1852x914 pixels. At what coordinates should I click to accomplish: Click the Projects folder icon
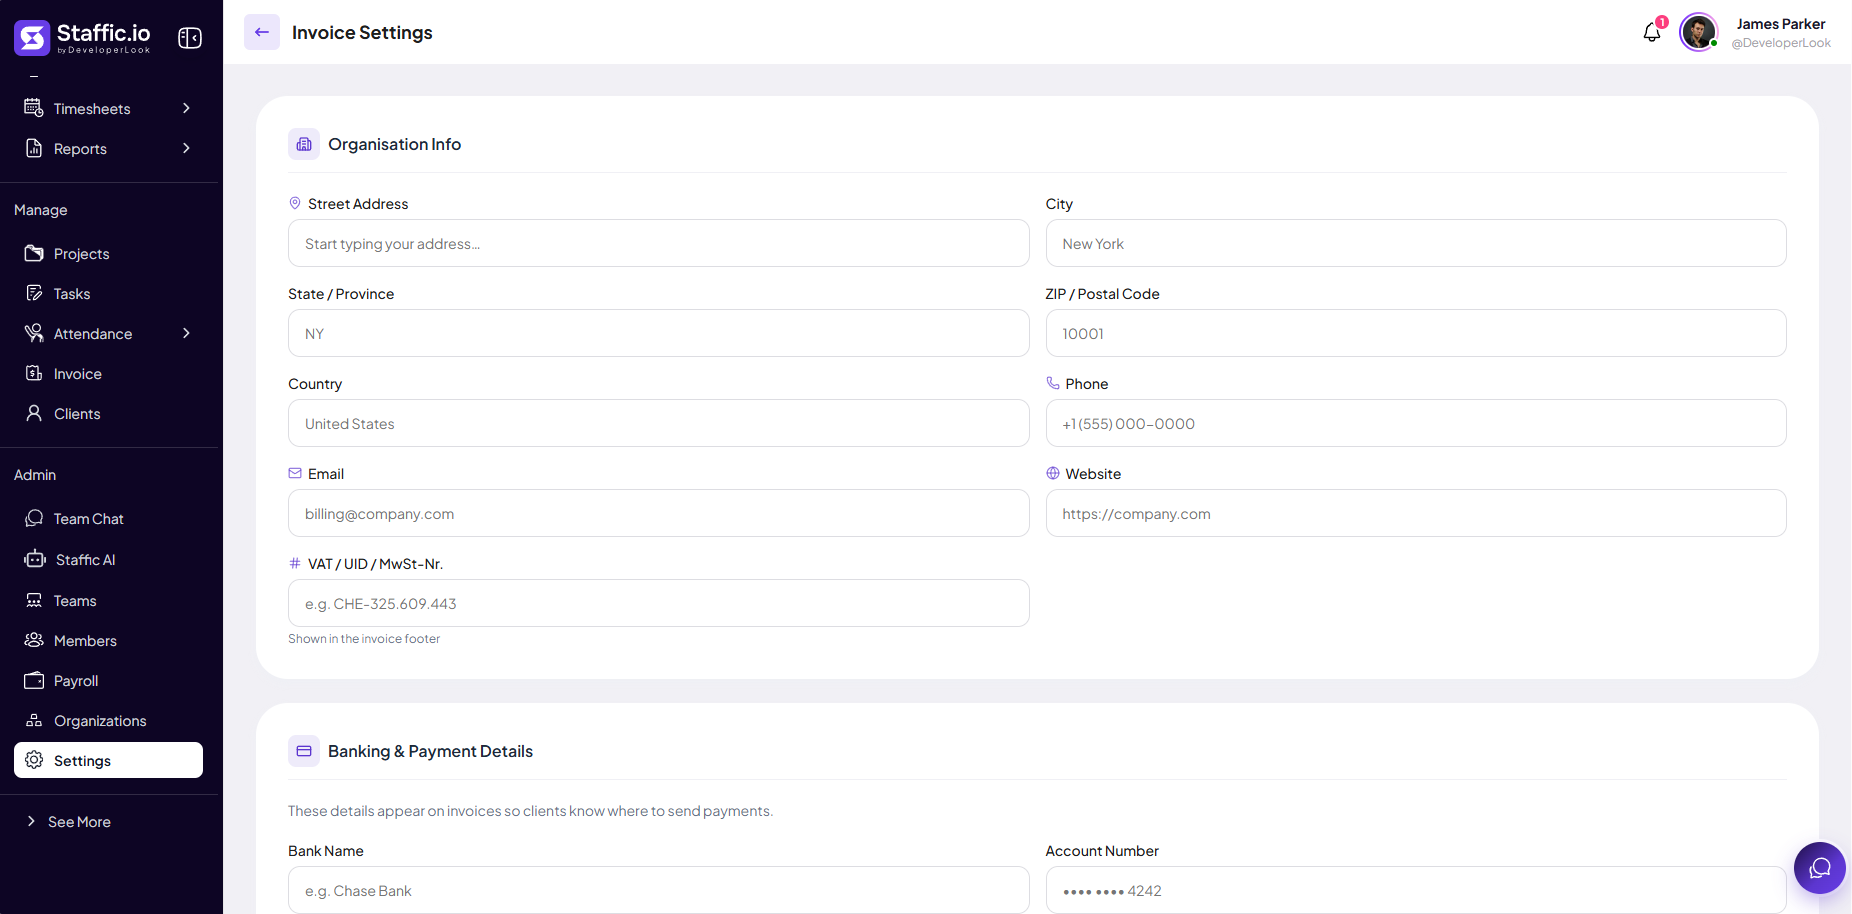click(x=34, y=253)
